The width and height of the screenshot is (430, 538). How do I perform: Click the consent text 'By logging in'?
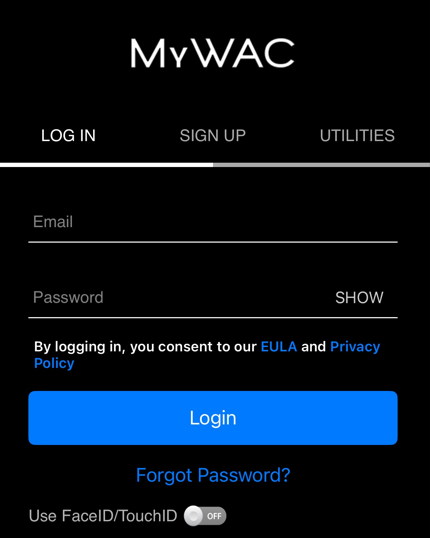tap(78, 347)
